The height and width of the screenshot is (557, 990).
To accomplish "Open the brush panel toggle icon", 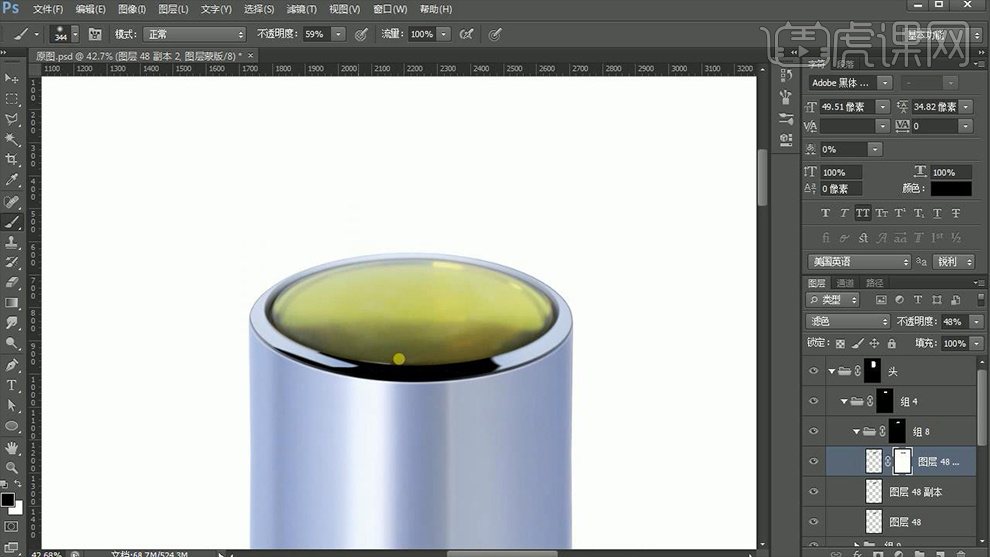I will coord(95,34).
